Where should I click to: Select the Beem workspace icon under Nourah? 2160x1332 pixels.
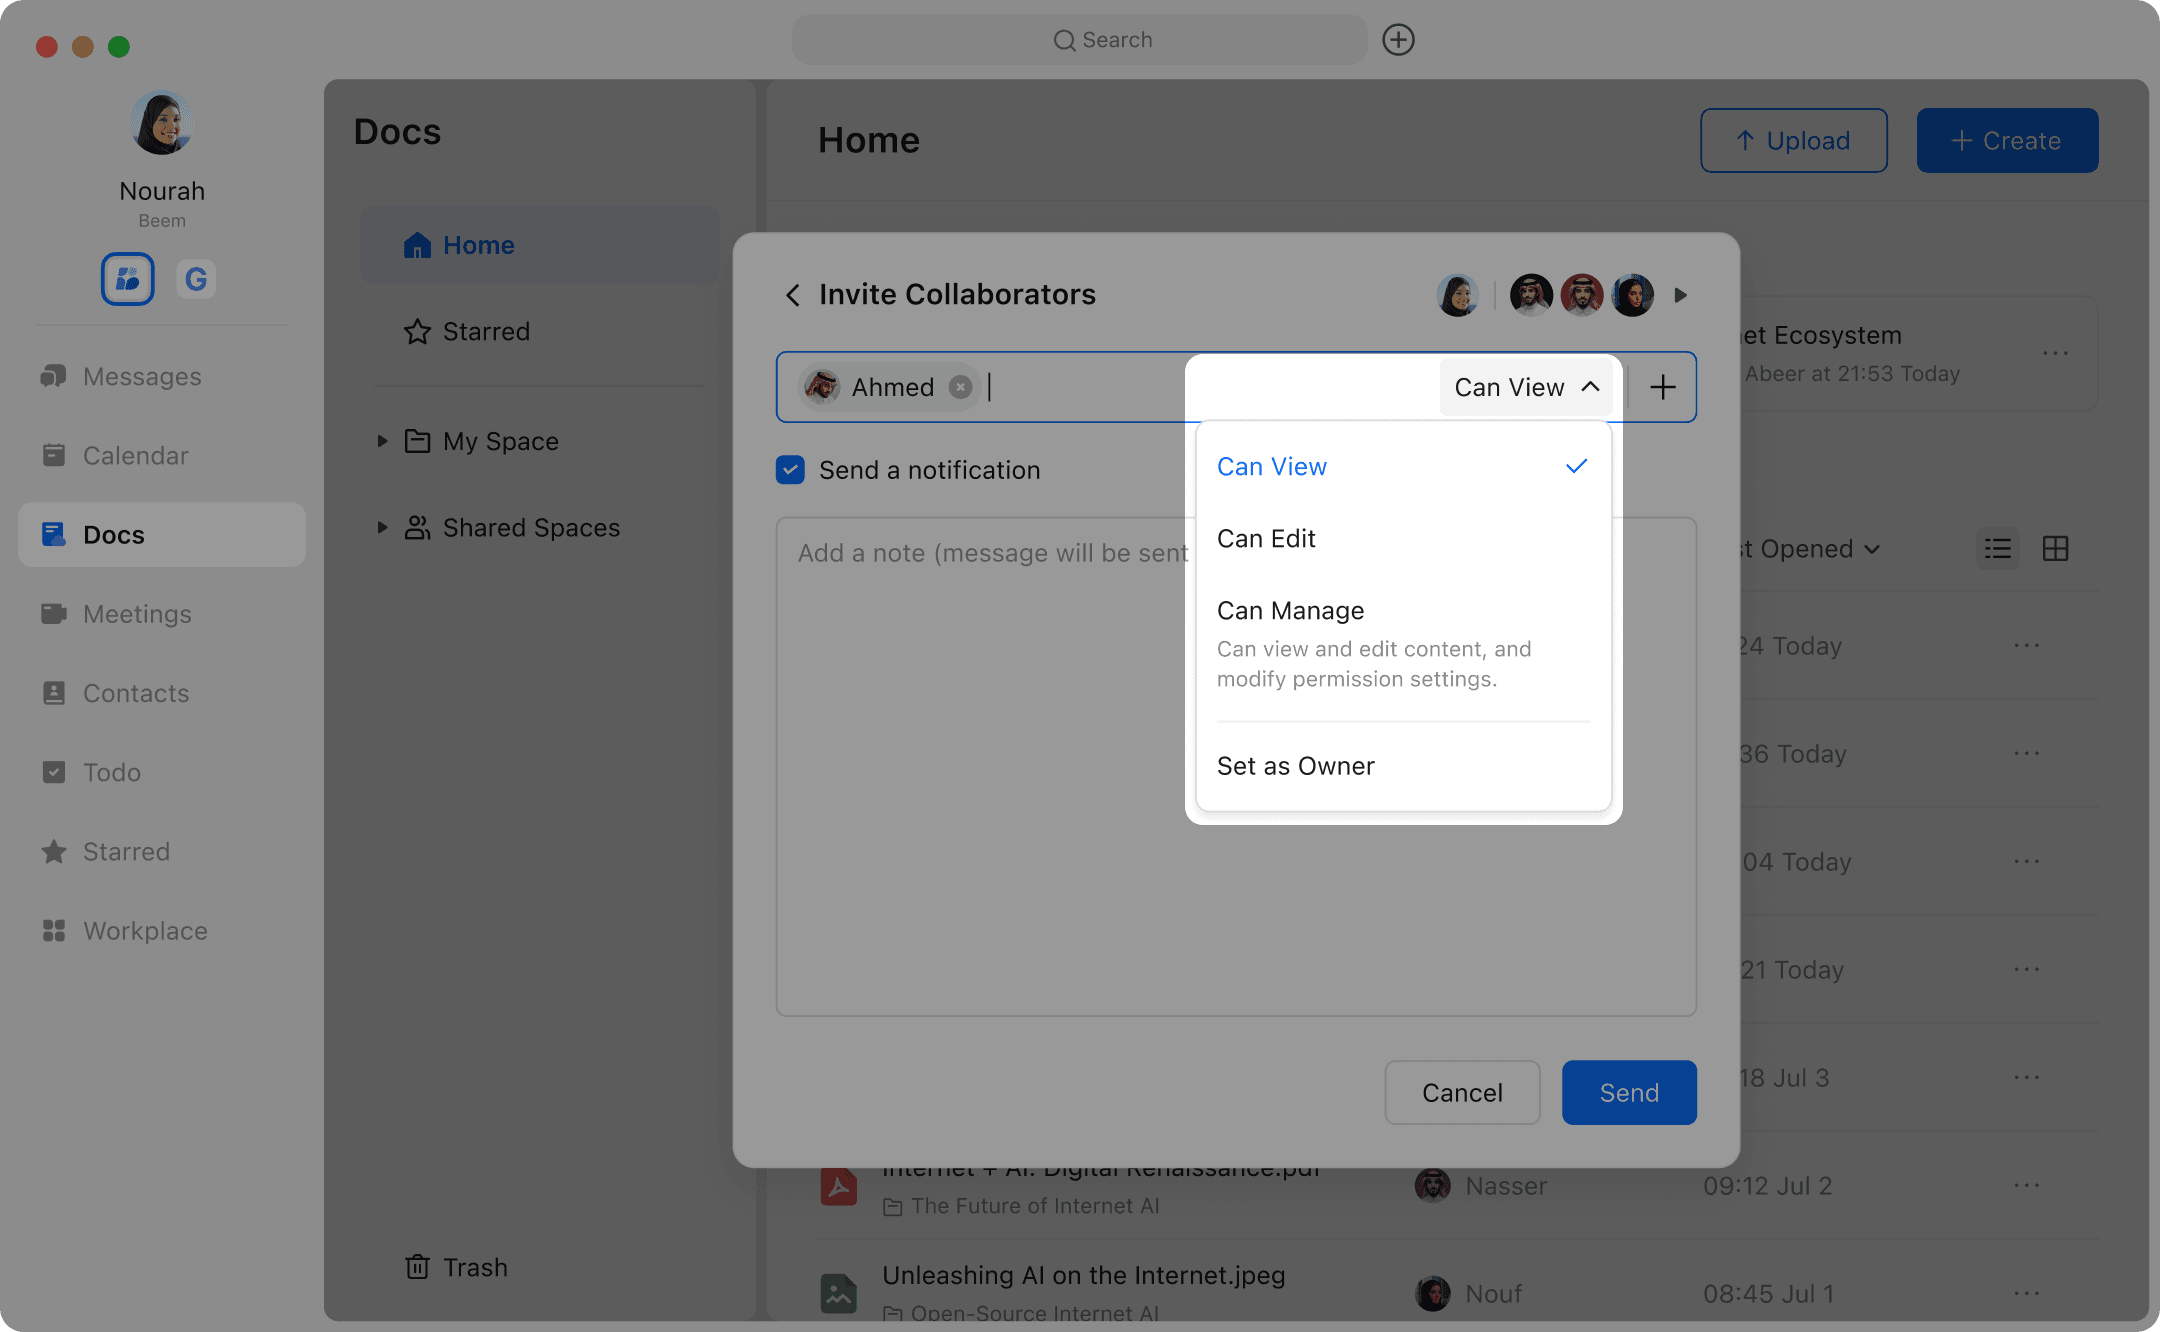128,279
